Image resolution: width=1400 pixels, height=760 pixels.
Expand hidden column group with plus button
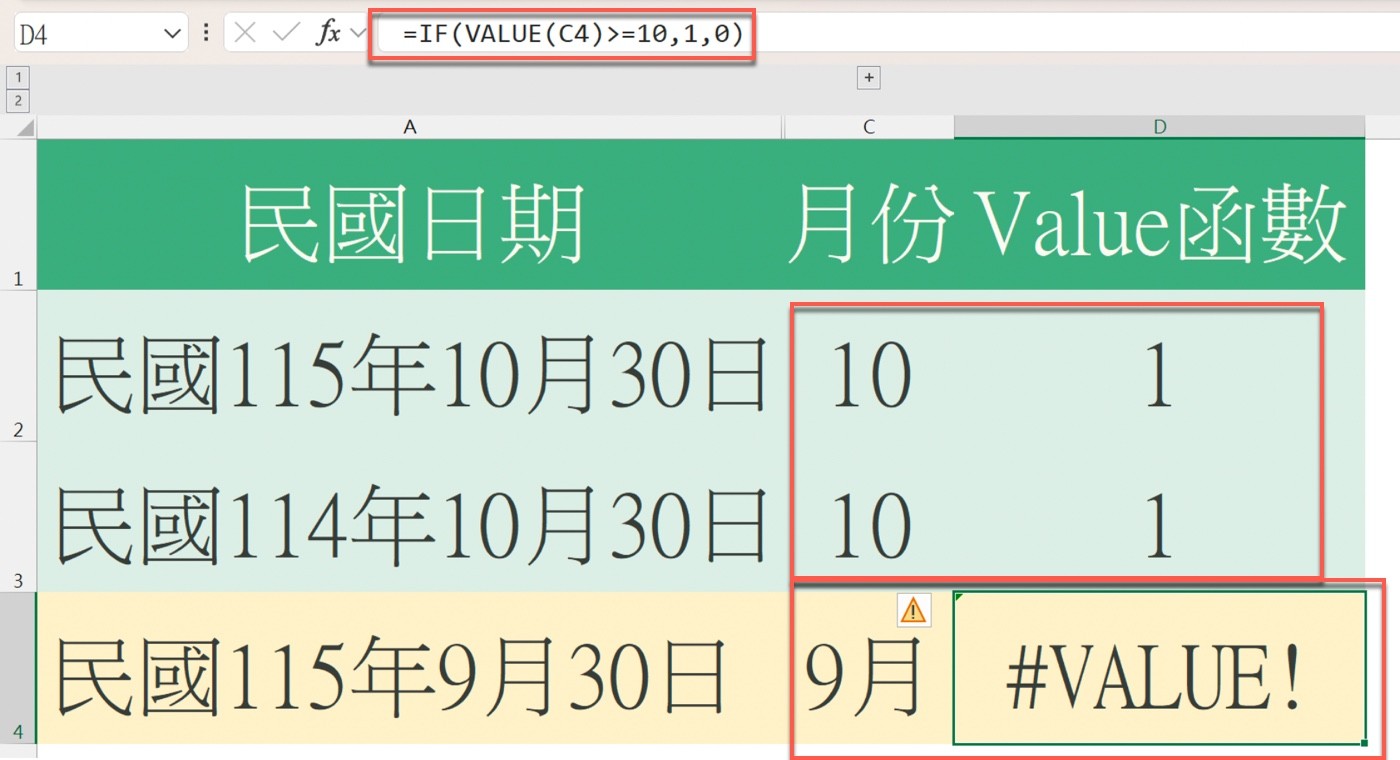(869, 77)
